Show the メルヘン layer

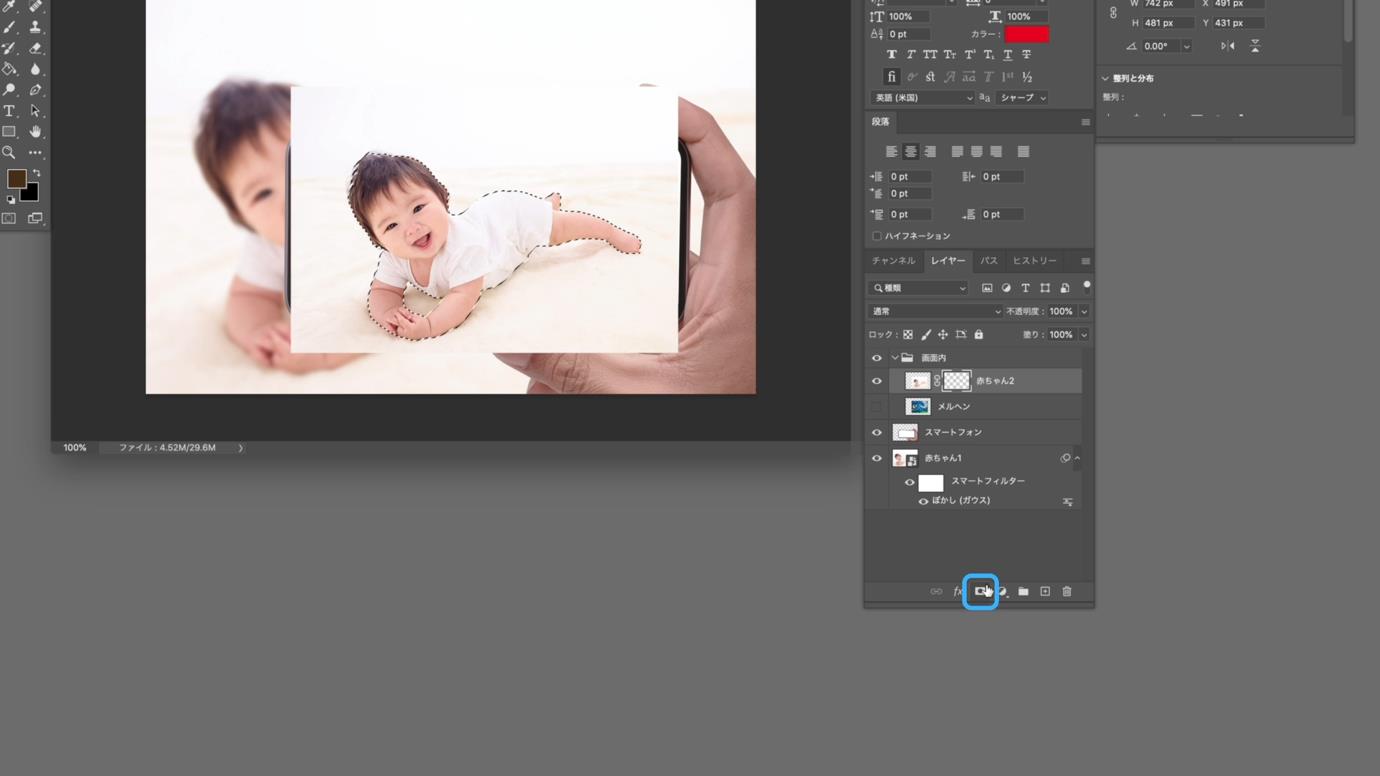[x=877, y=407]
